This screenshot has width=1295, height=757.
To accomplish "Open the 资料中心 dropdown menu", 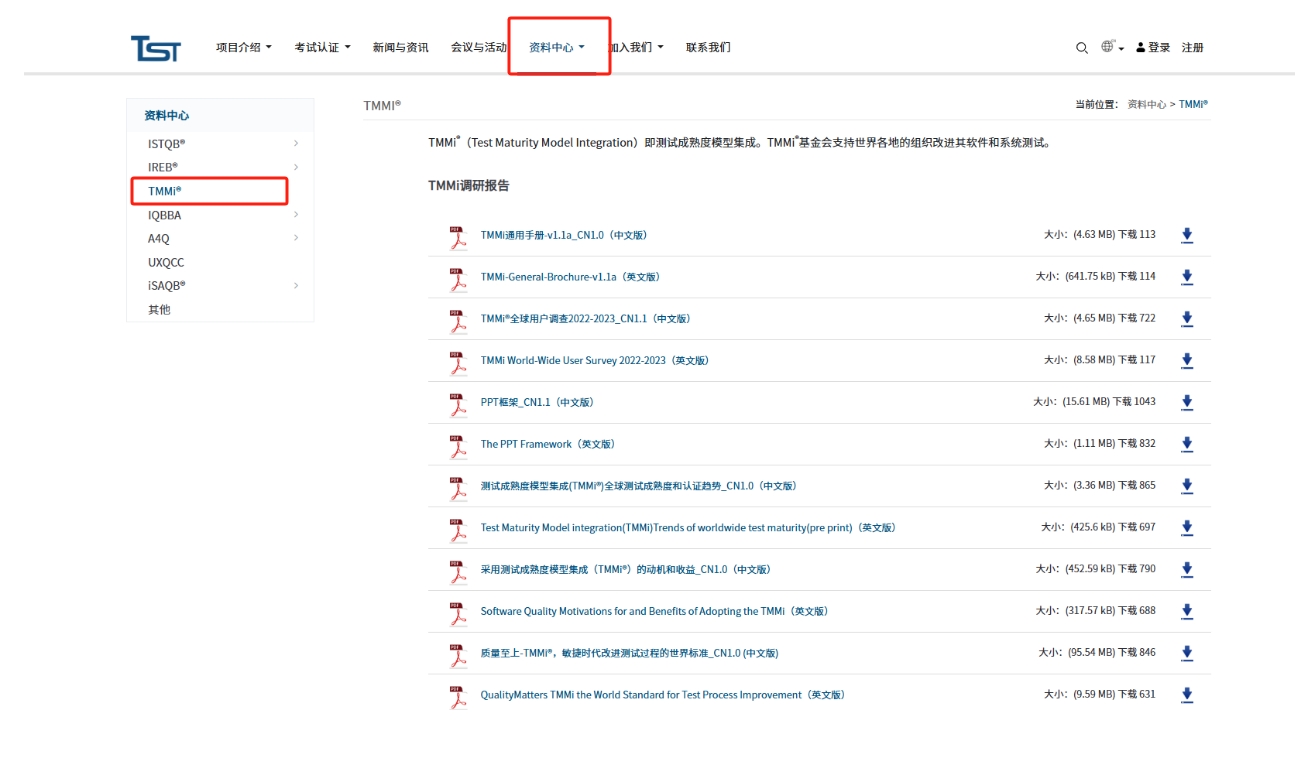I will (557, 47).
